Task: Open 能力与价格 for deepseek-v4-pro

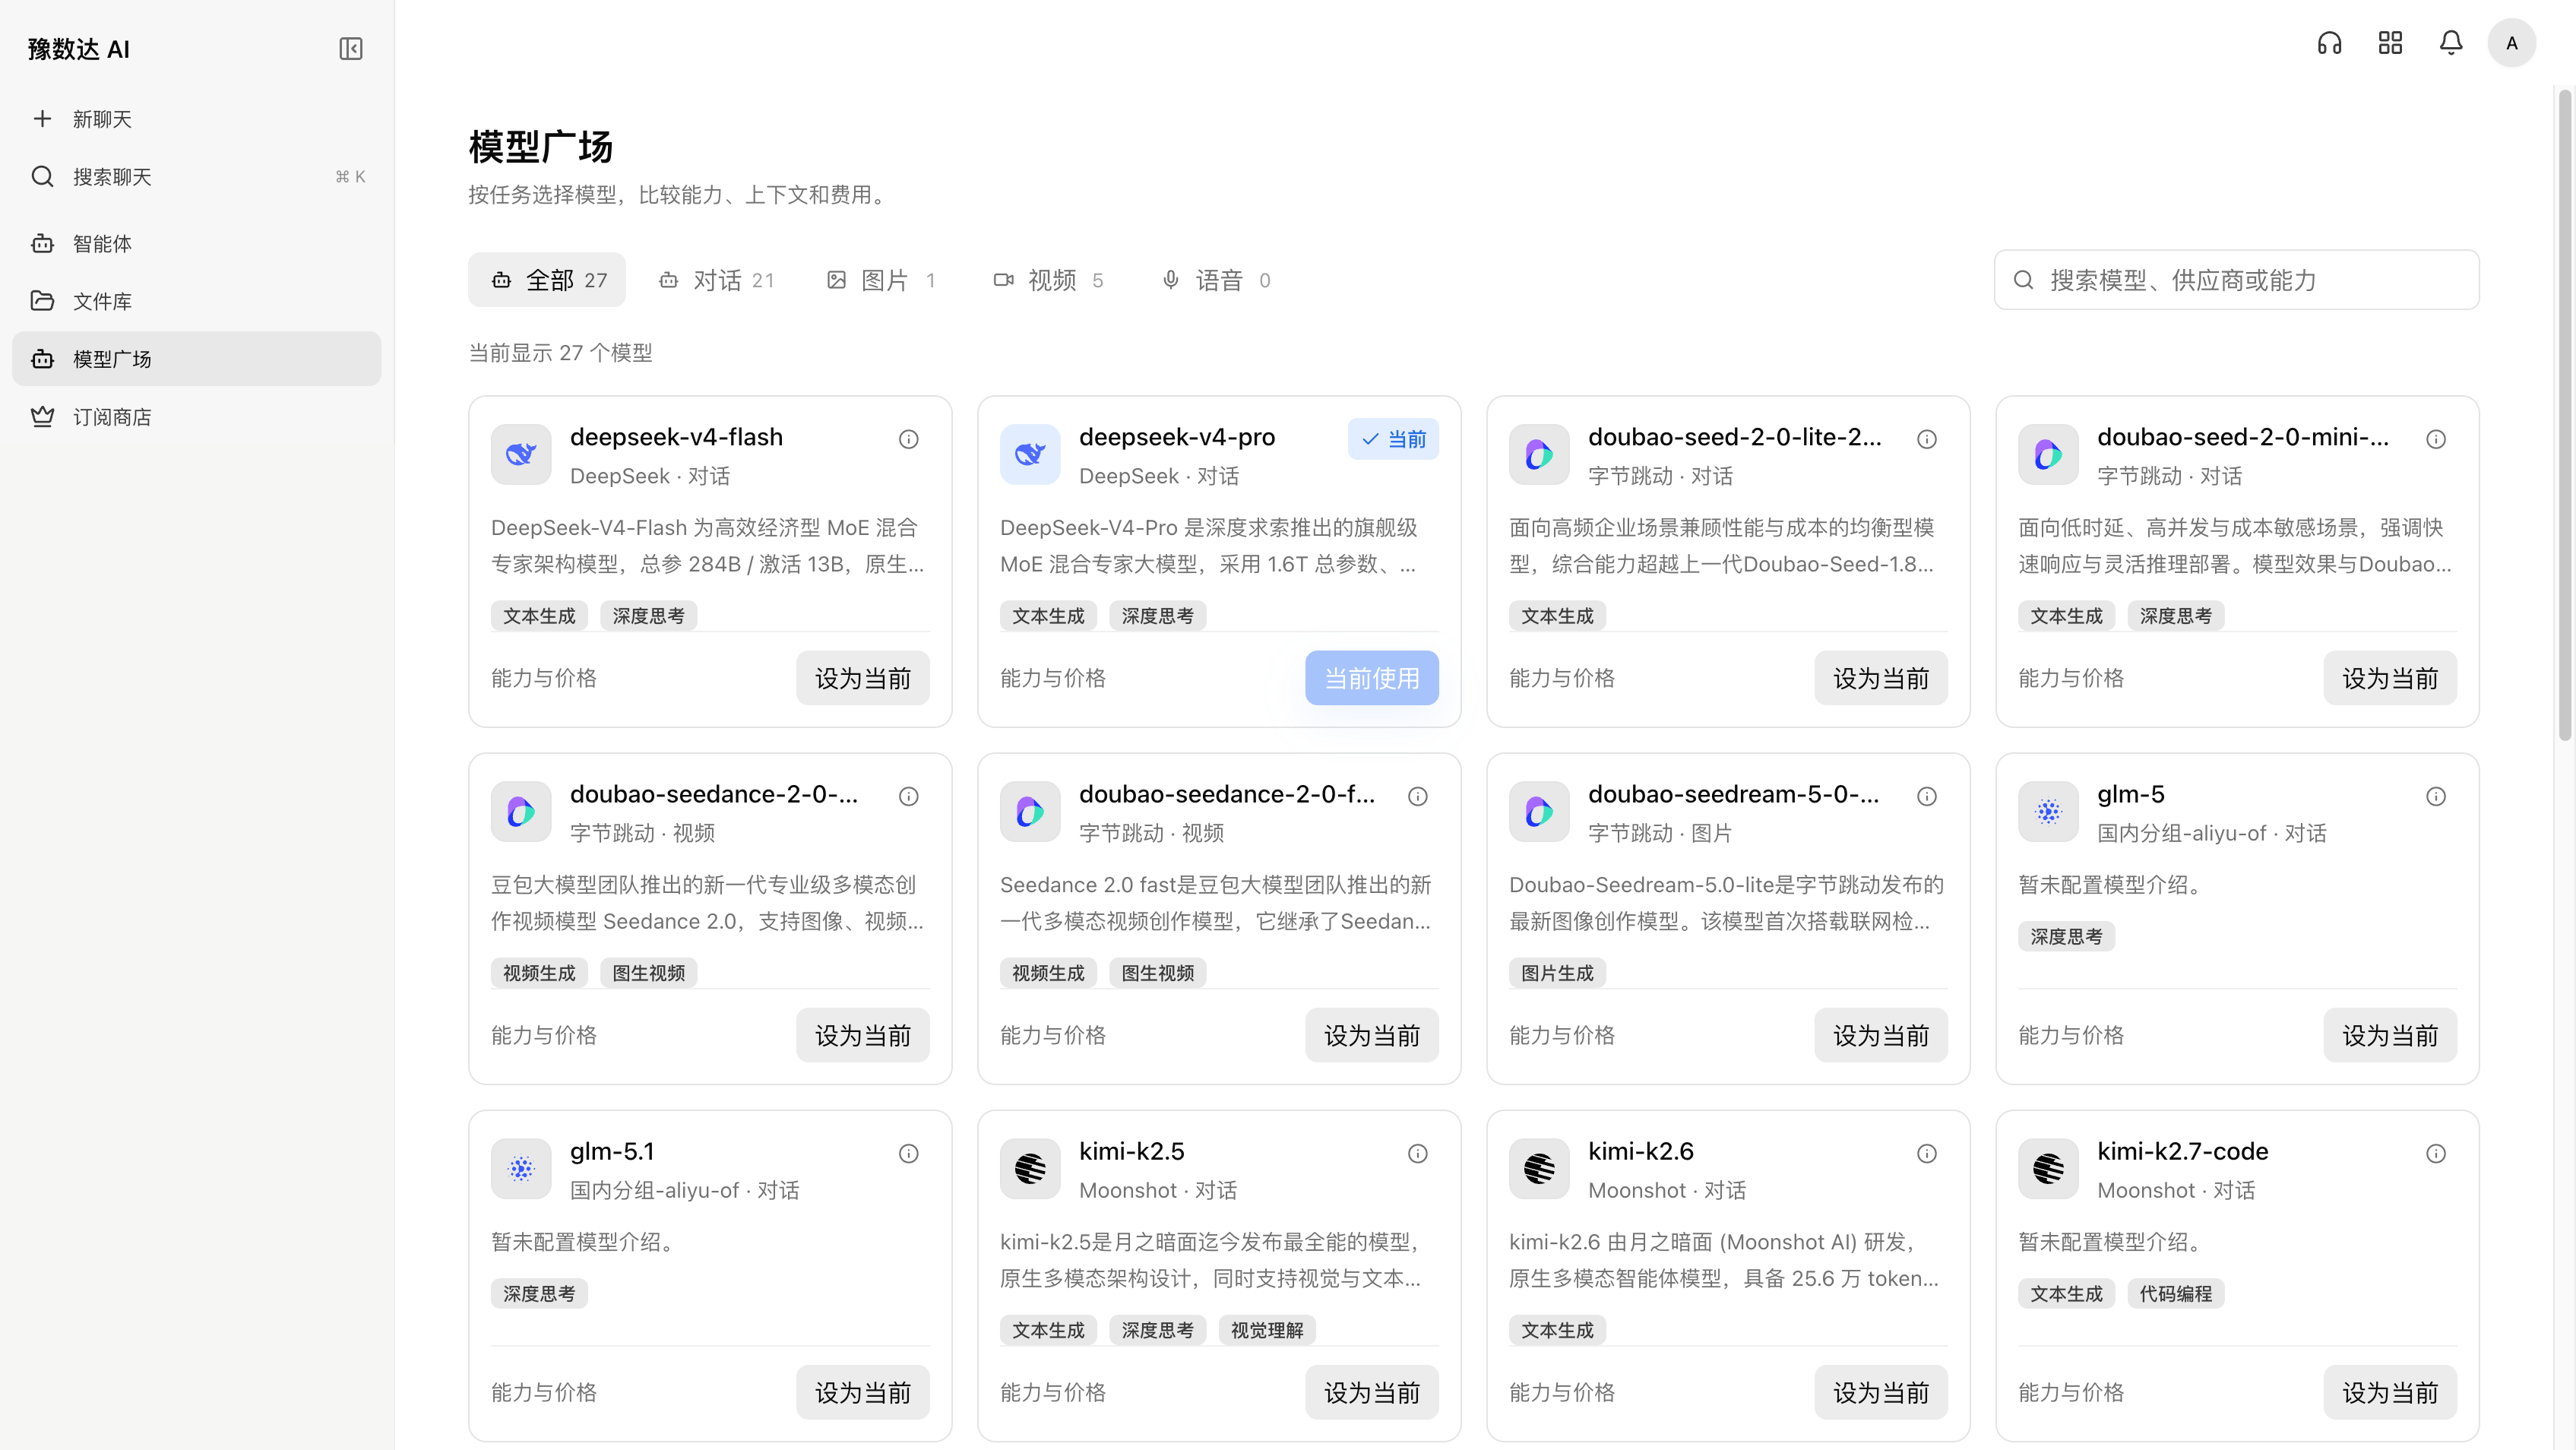Action: 1052,678
